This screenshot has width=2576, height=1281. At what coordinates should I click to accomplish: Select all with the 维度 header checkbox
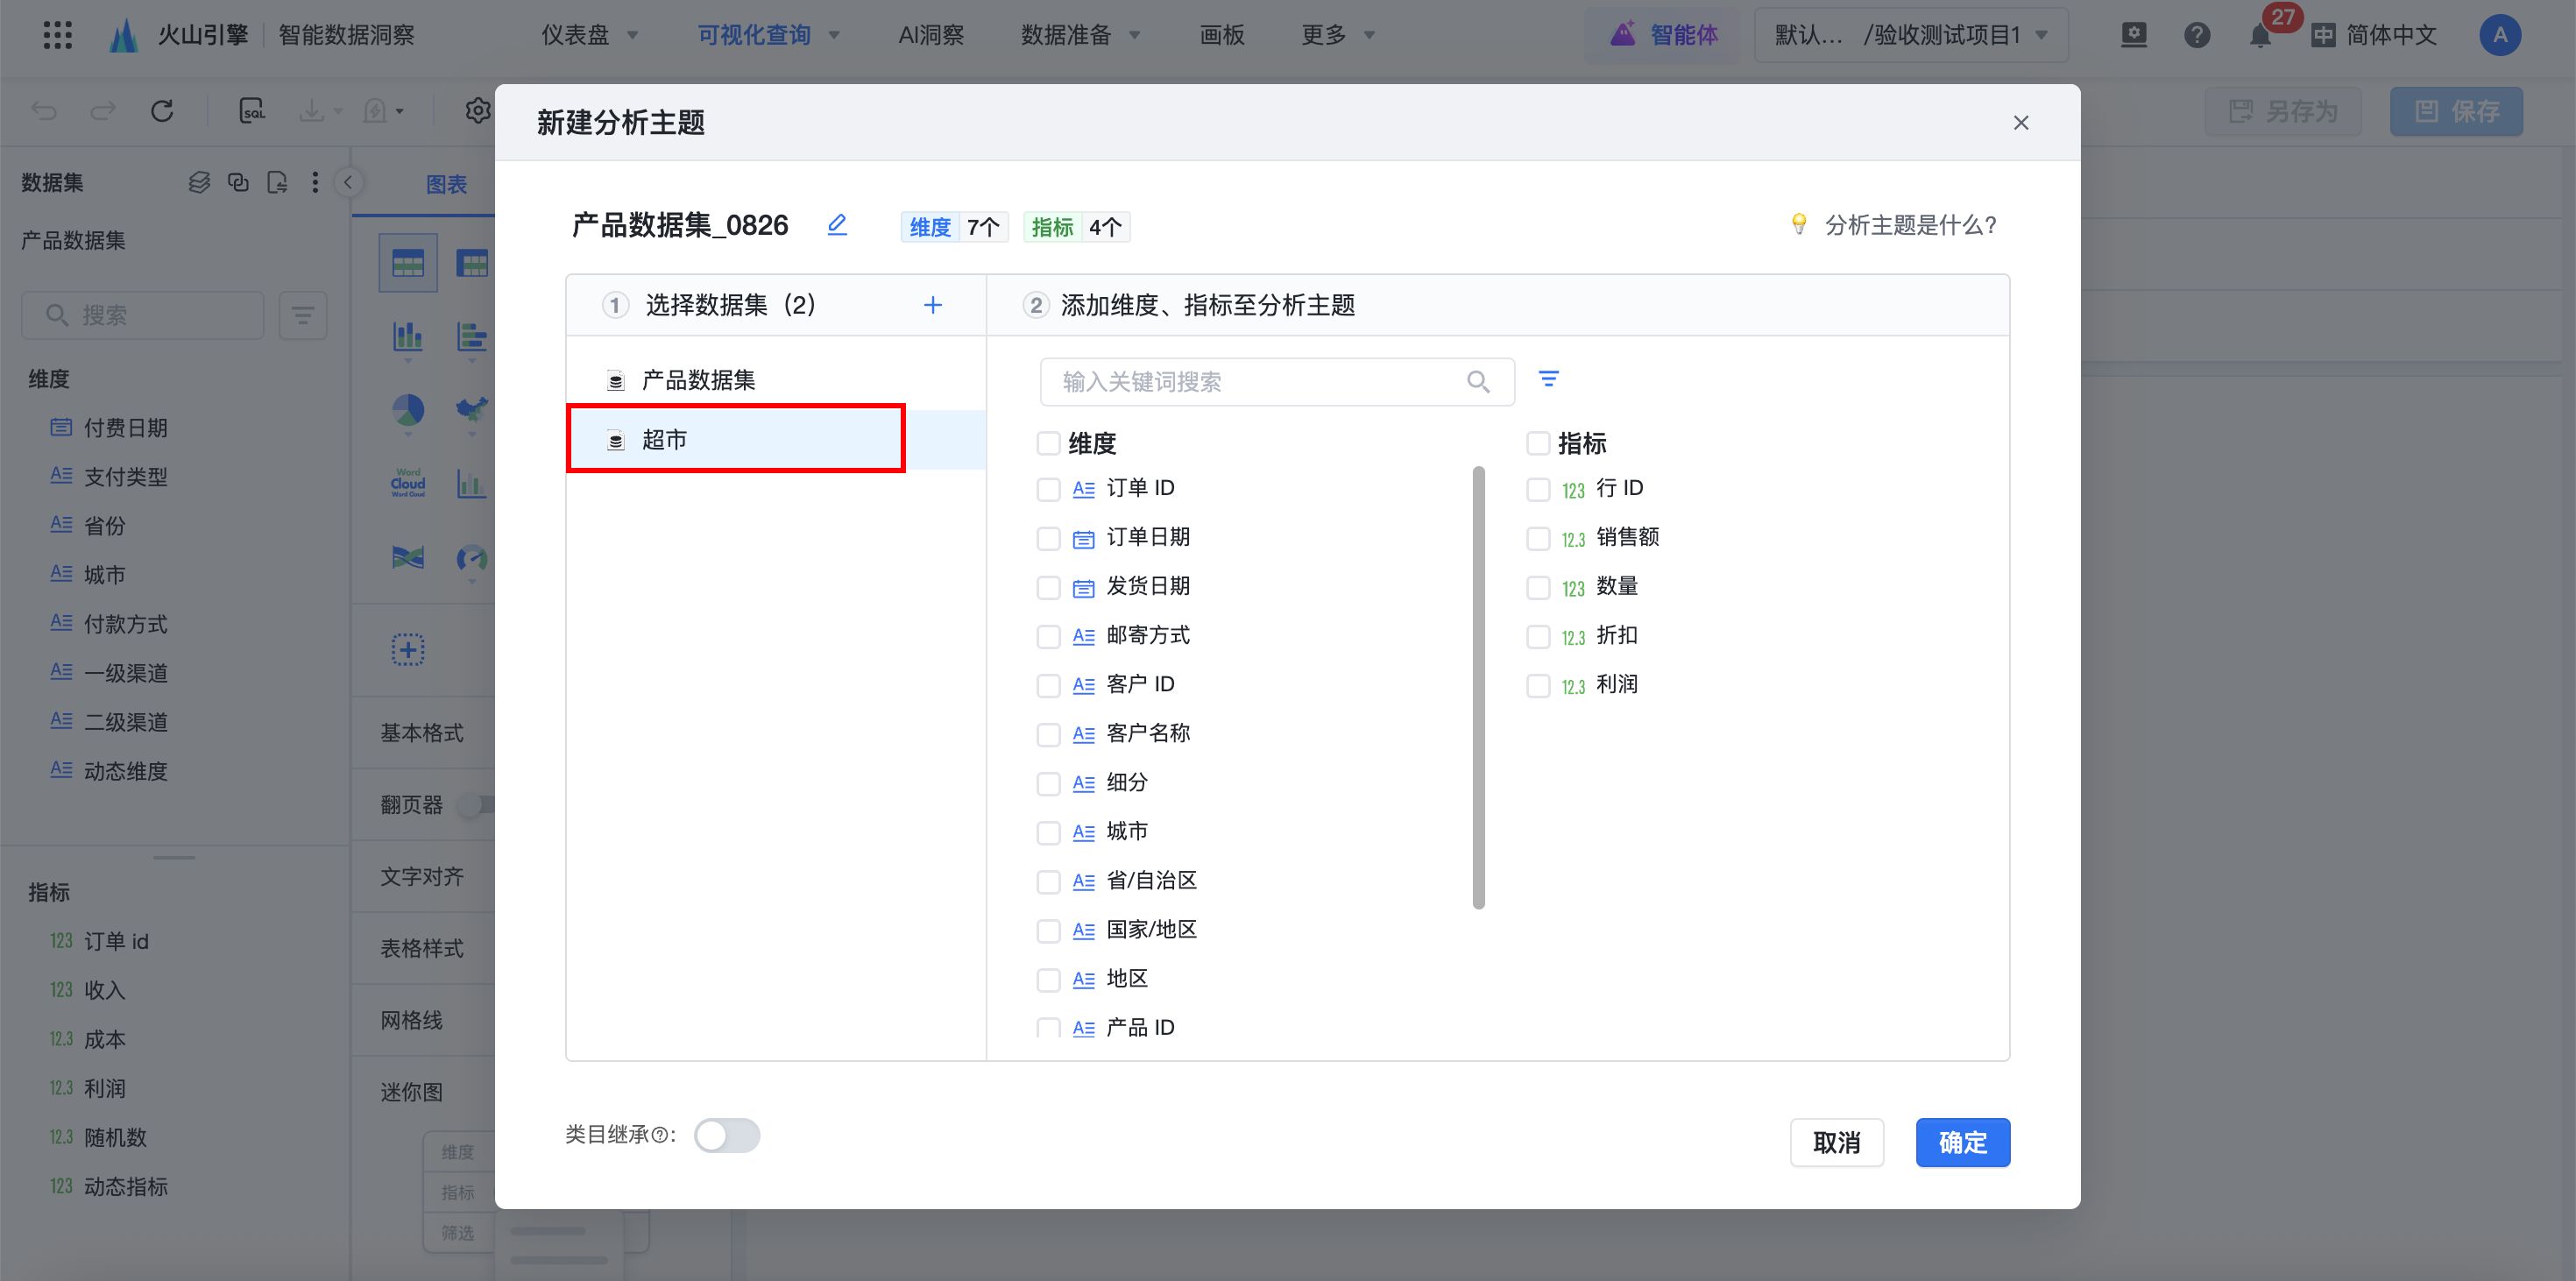pos(1048,443)
